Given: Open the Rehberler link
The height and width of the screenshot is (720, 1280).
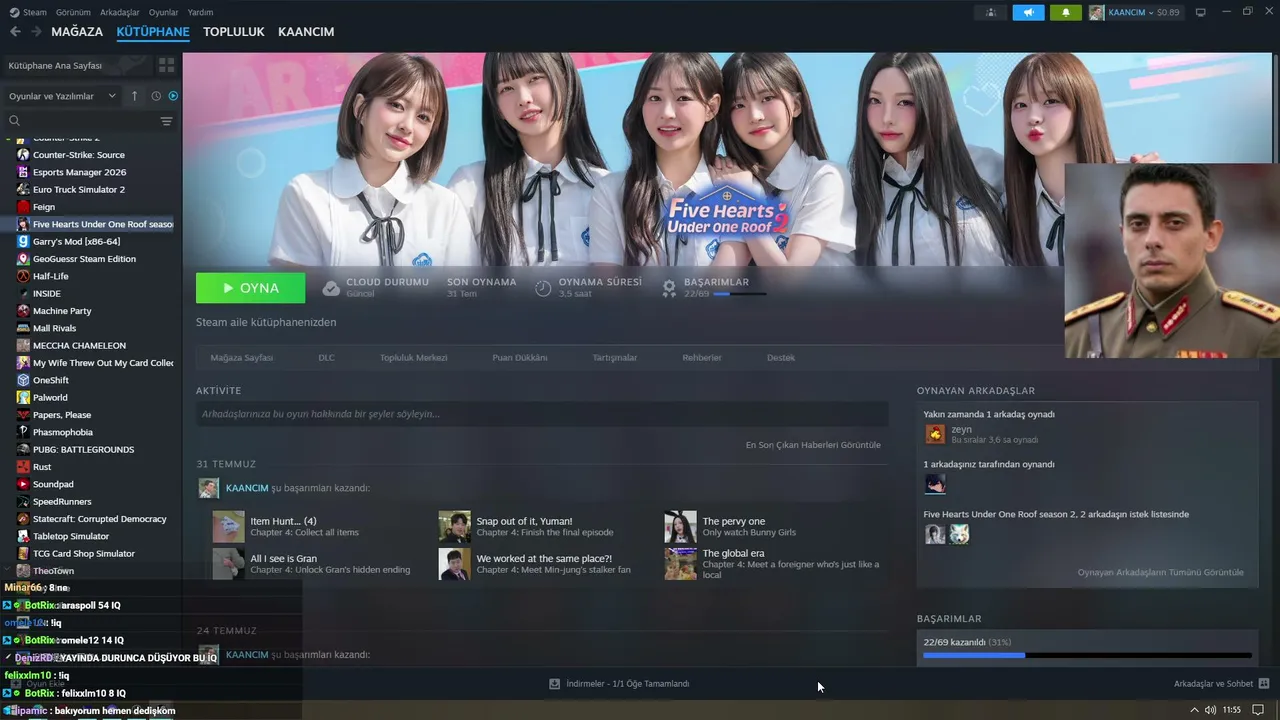Looking at the screenshot, I should (702, 357).
